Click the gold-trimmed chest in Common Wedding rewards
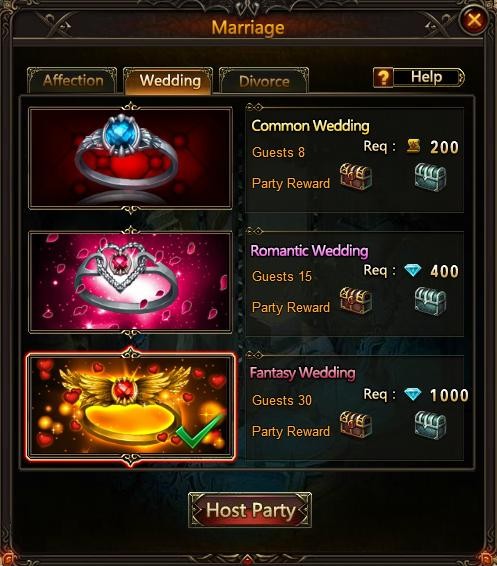 click(356, 177)
